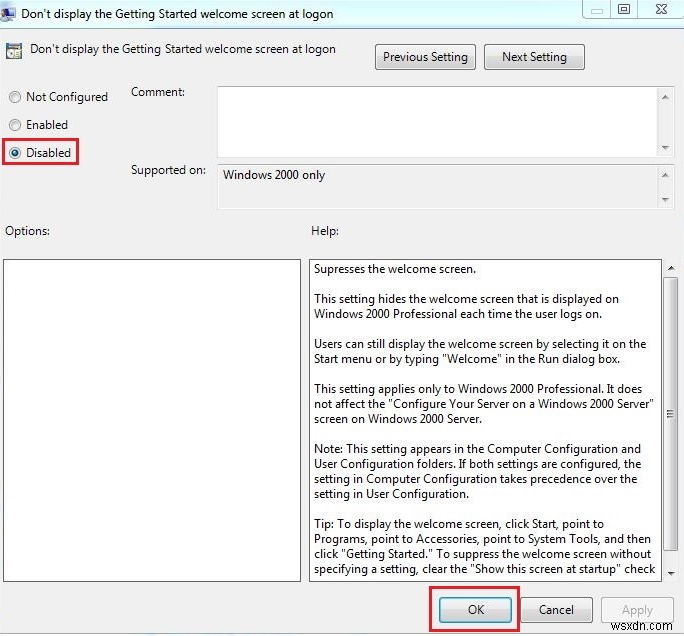
Task: Click the policy setting icon beside the heading
Action: point(14,51)
